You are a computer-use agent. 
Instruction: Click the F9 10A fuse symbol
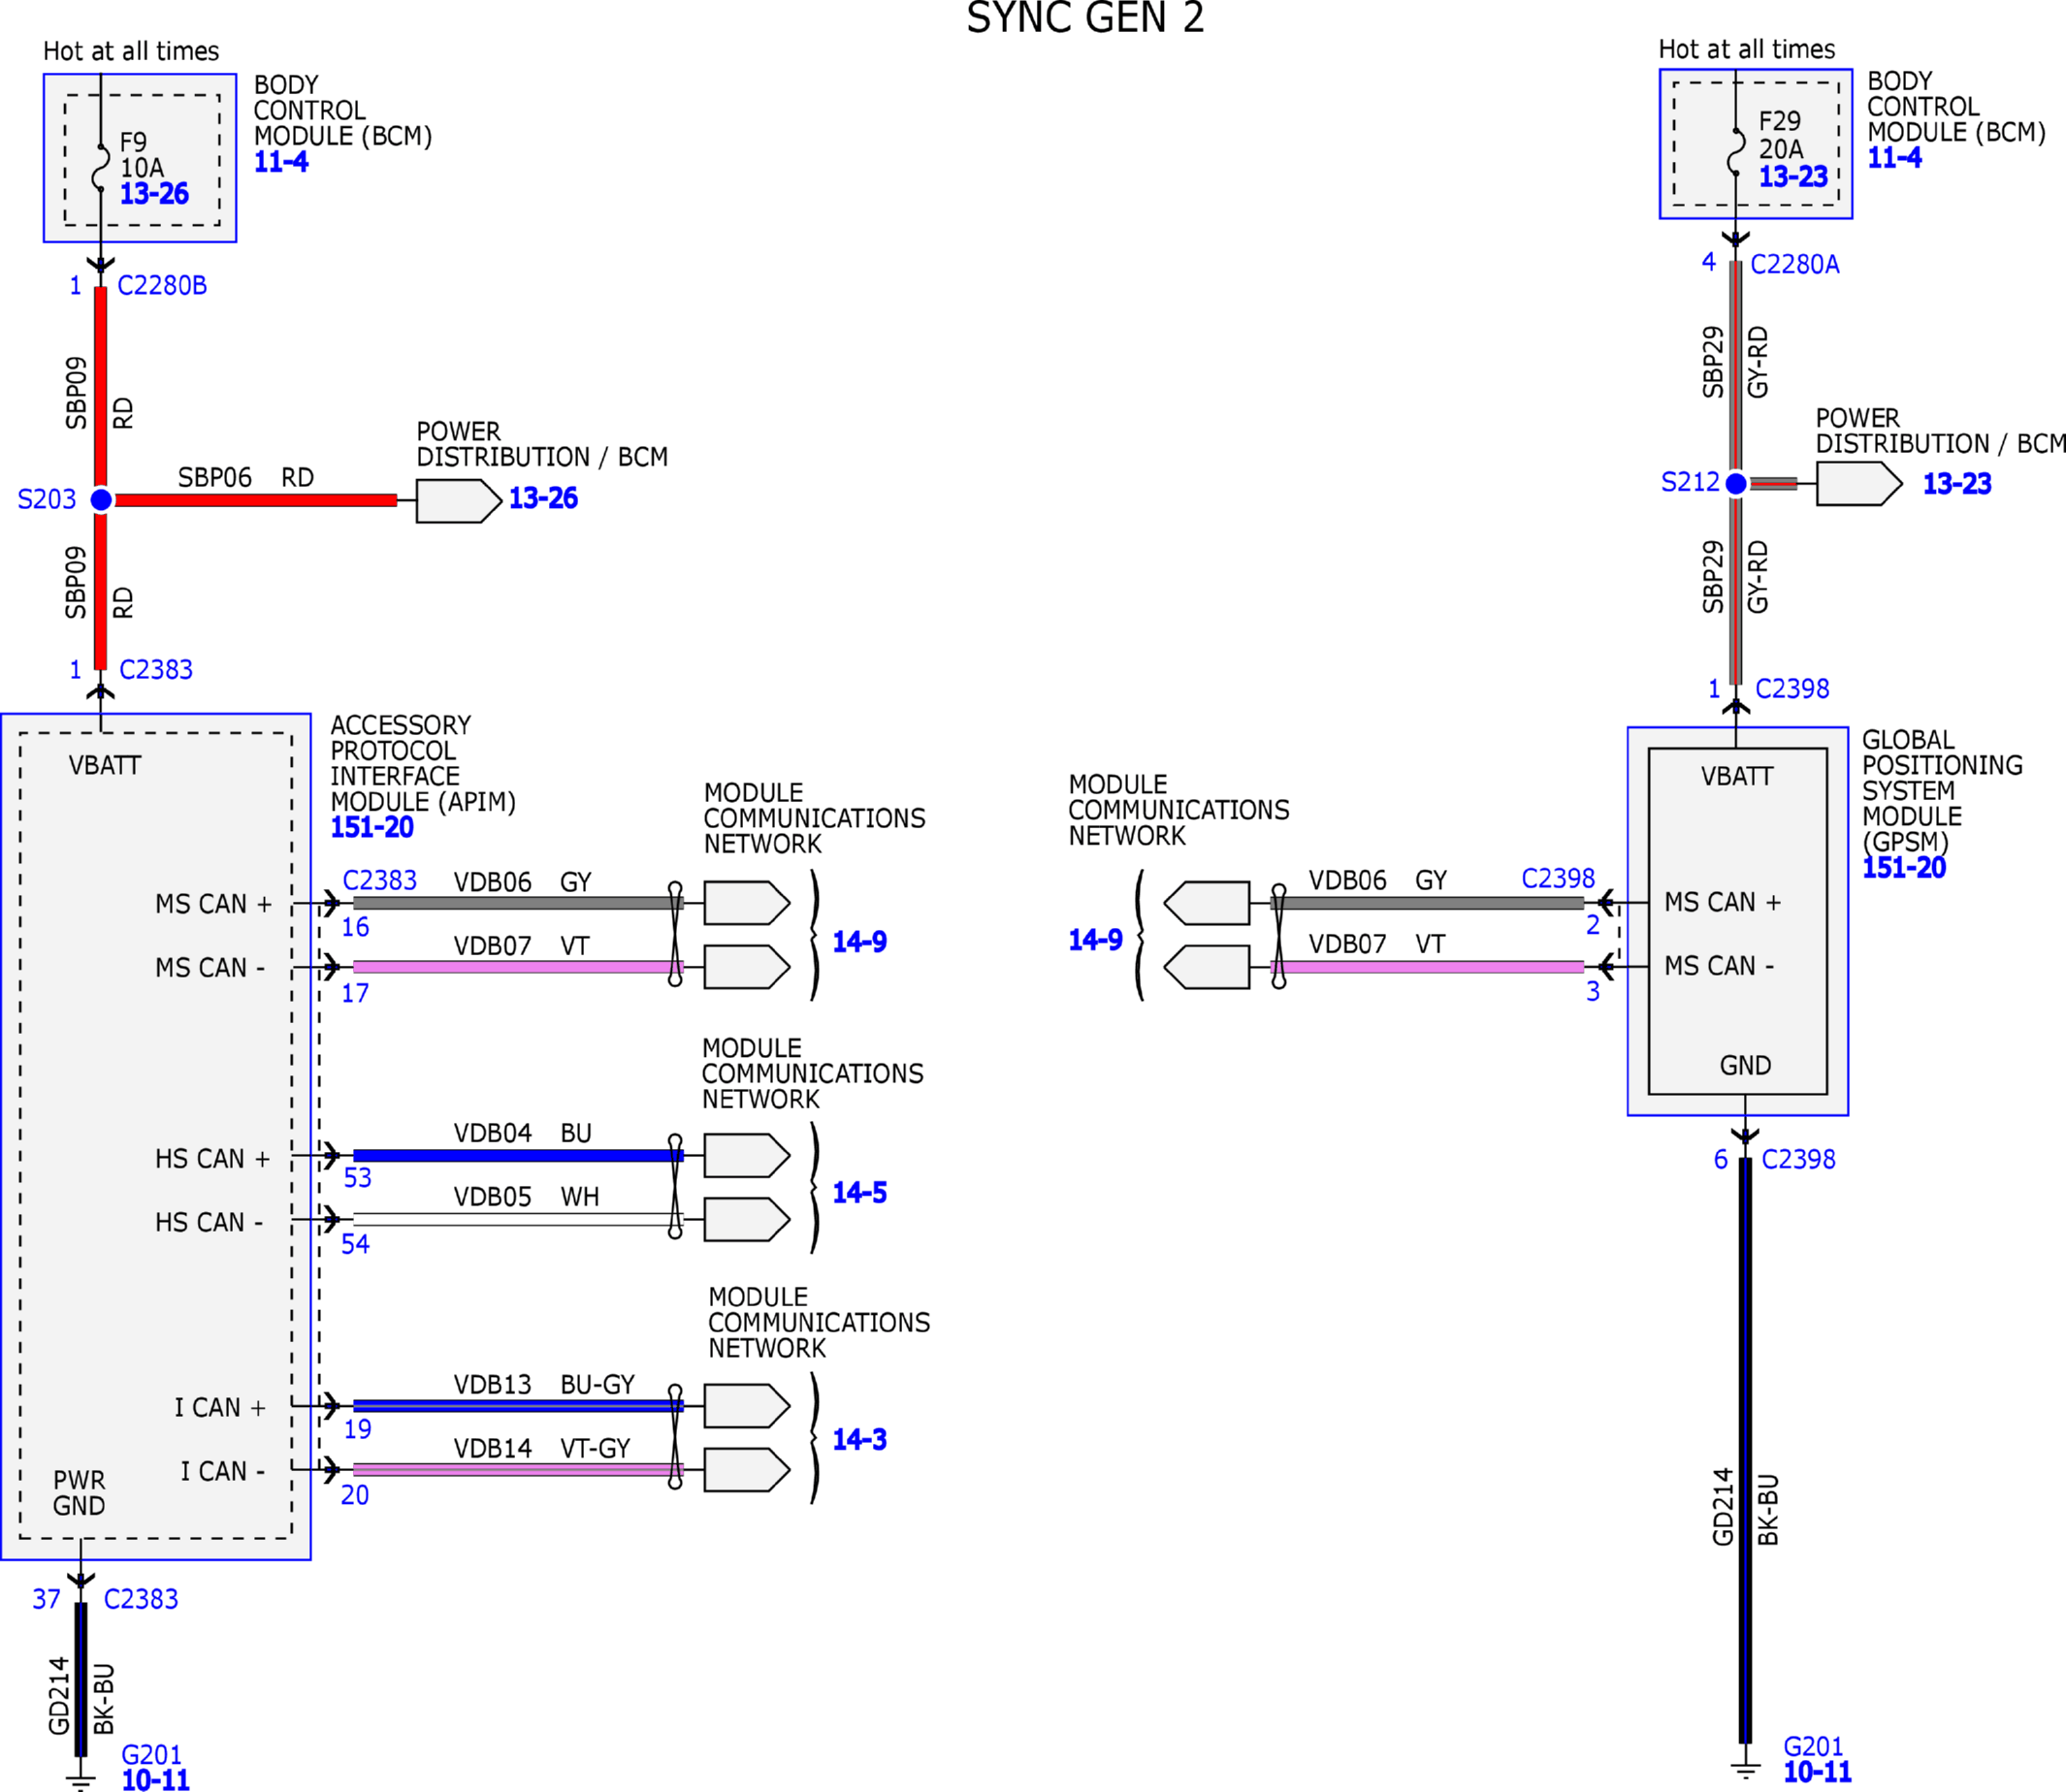pos(101,168)
